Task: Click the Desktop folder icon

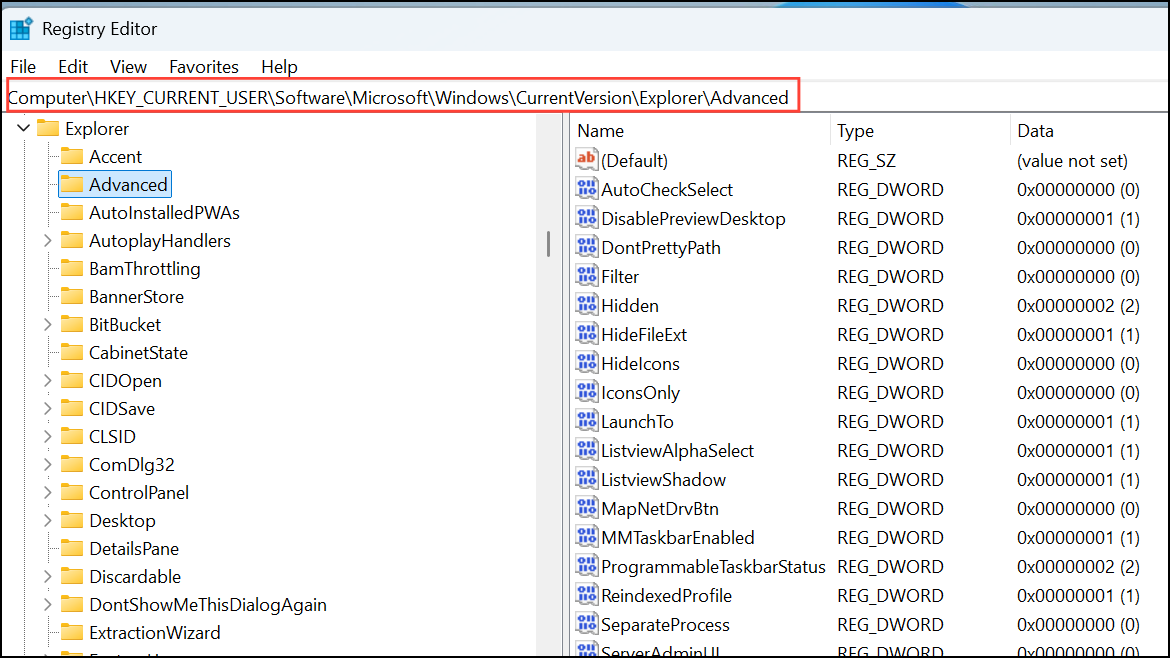Action: (x=72, y=521)
